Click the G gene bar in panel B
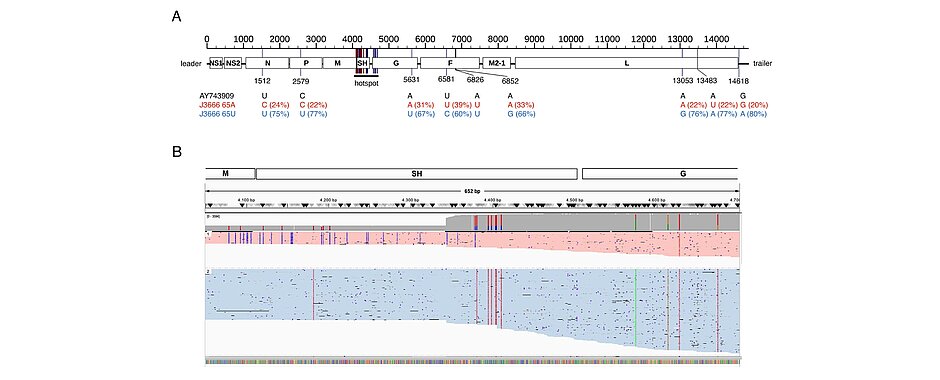The height and width of the screenshot is (380, 940). (x=660, y=174)
